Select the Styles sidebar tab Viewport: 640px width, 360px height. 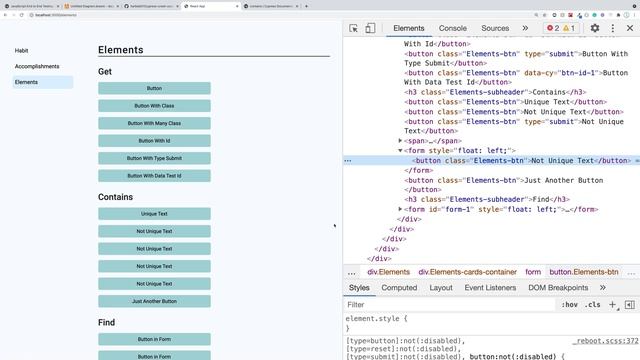click(359, 288)
